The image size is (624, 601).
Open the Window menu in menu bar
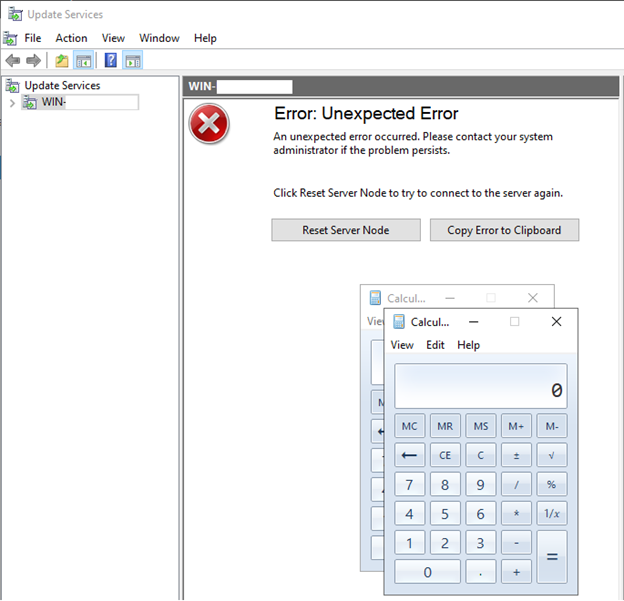[x=159, y=38]
